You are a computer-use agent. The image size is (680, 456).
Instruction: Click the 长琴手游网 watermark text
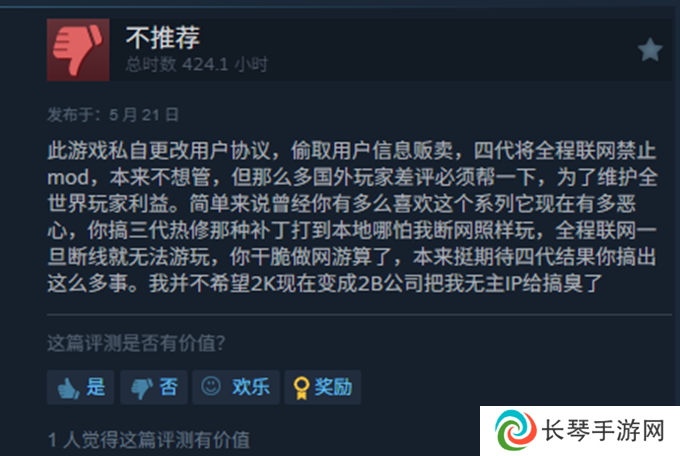[603, 431]
